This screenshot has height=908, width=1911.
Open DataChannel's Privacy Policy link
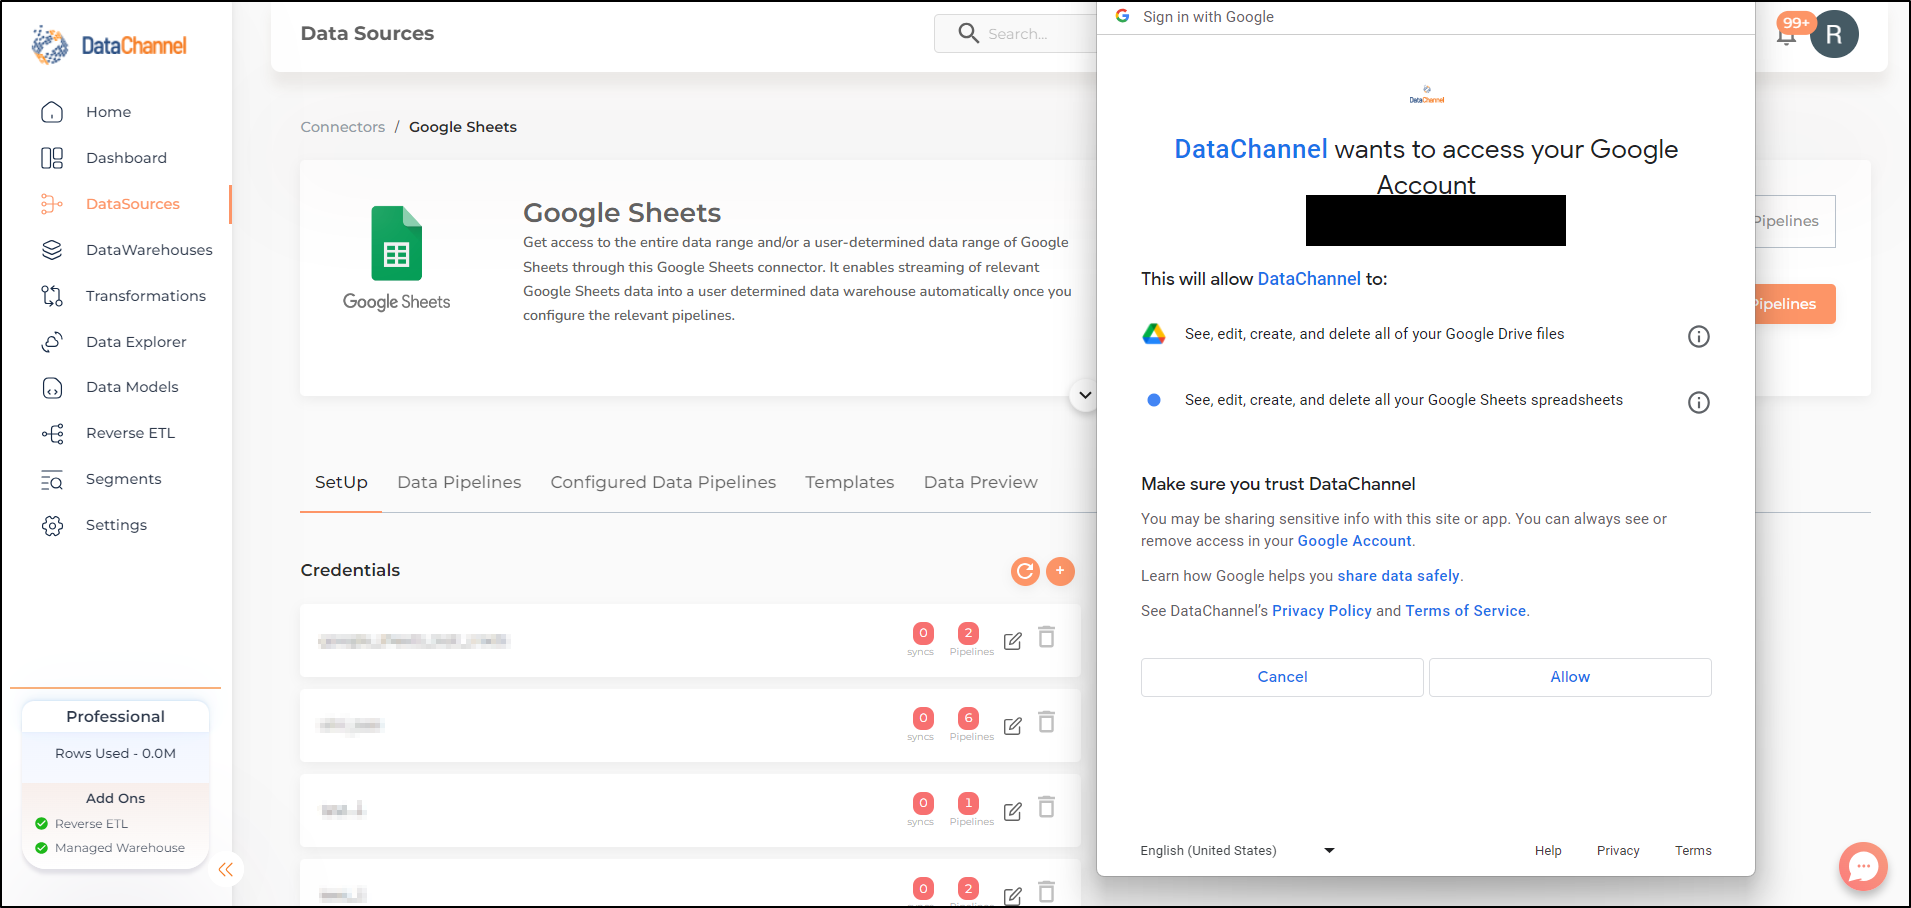1321,611
